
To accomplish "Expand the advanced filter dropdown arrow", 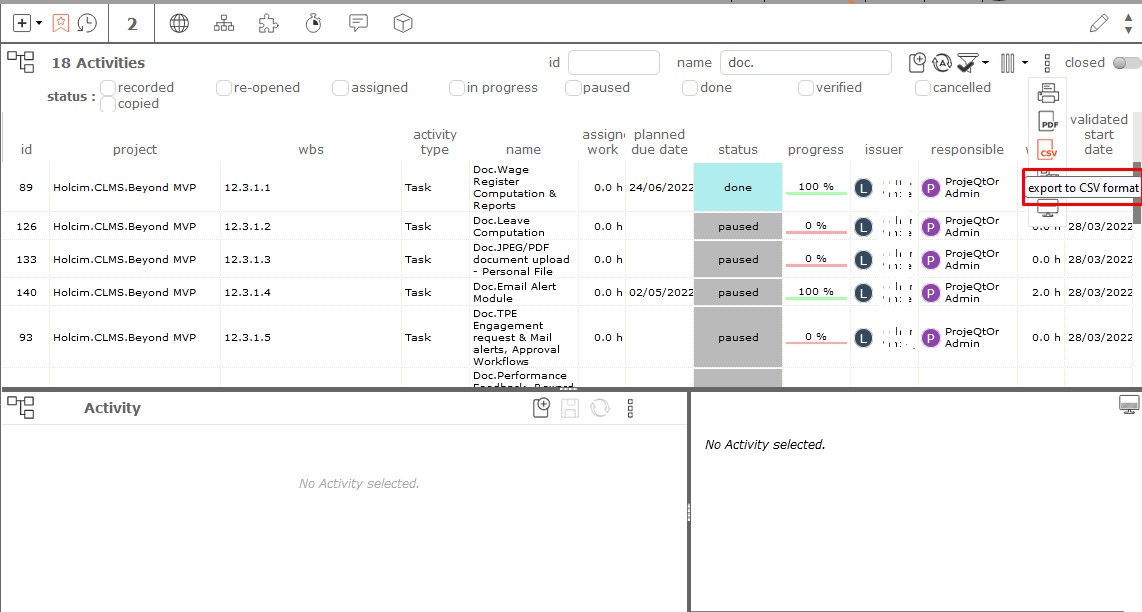I will pos(985,63).
